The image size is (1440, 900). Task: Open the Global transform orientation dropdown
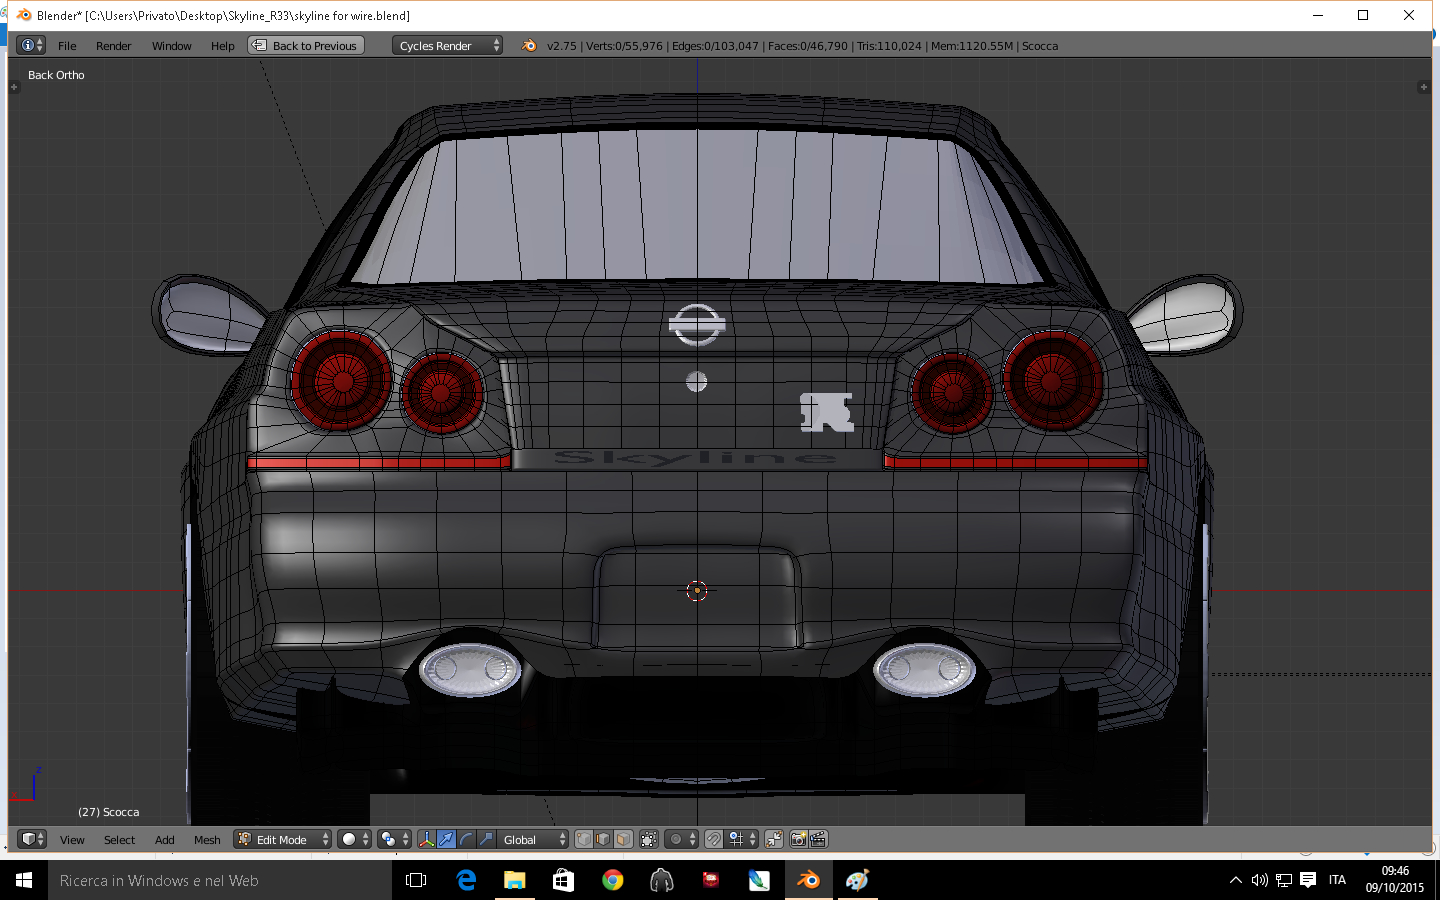[533, 839]
